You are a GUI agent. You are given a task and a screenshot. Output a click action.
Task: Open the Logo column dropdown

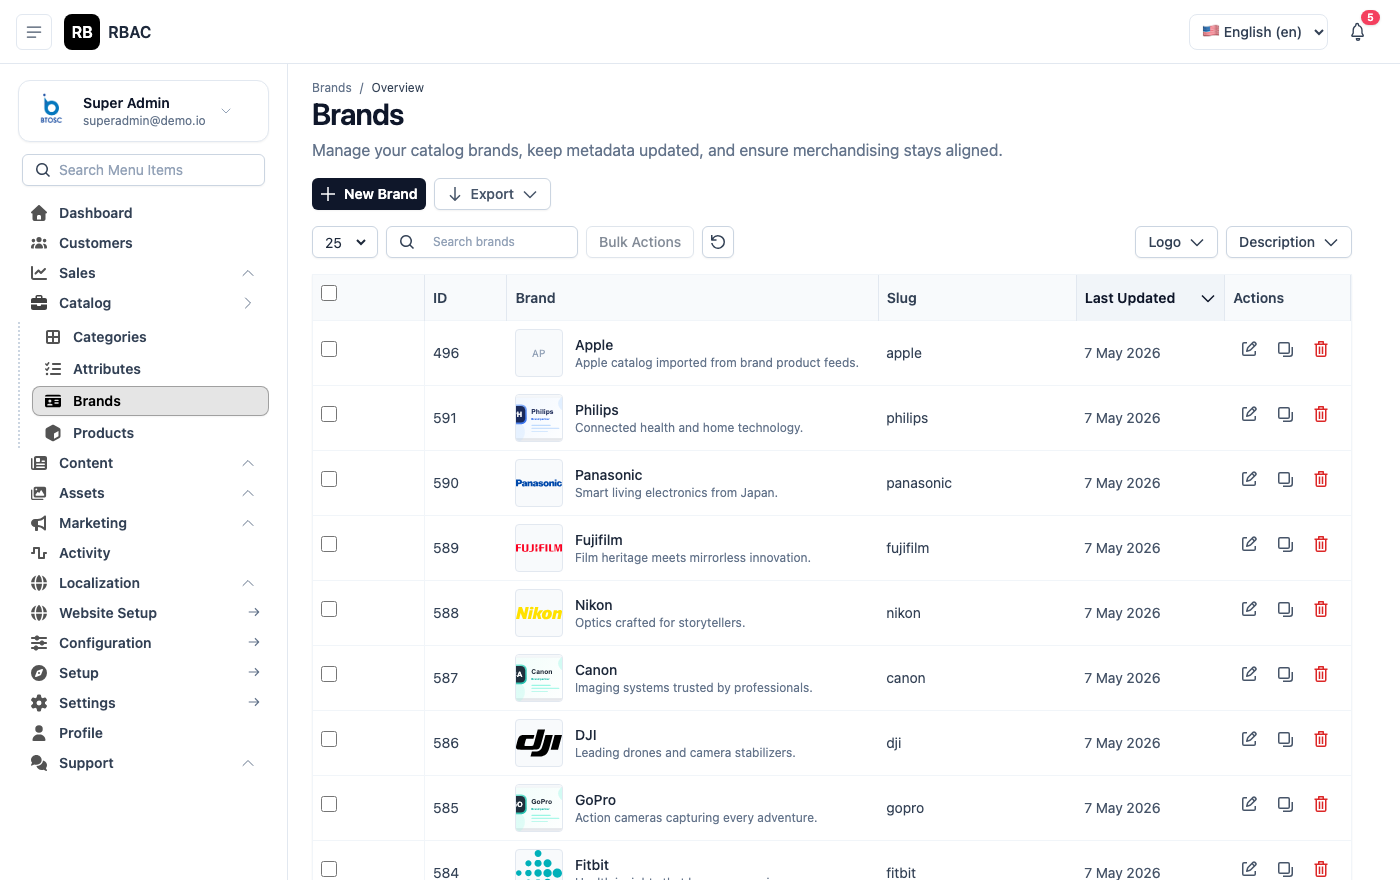pos(1176,242)
